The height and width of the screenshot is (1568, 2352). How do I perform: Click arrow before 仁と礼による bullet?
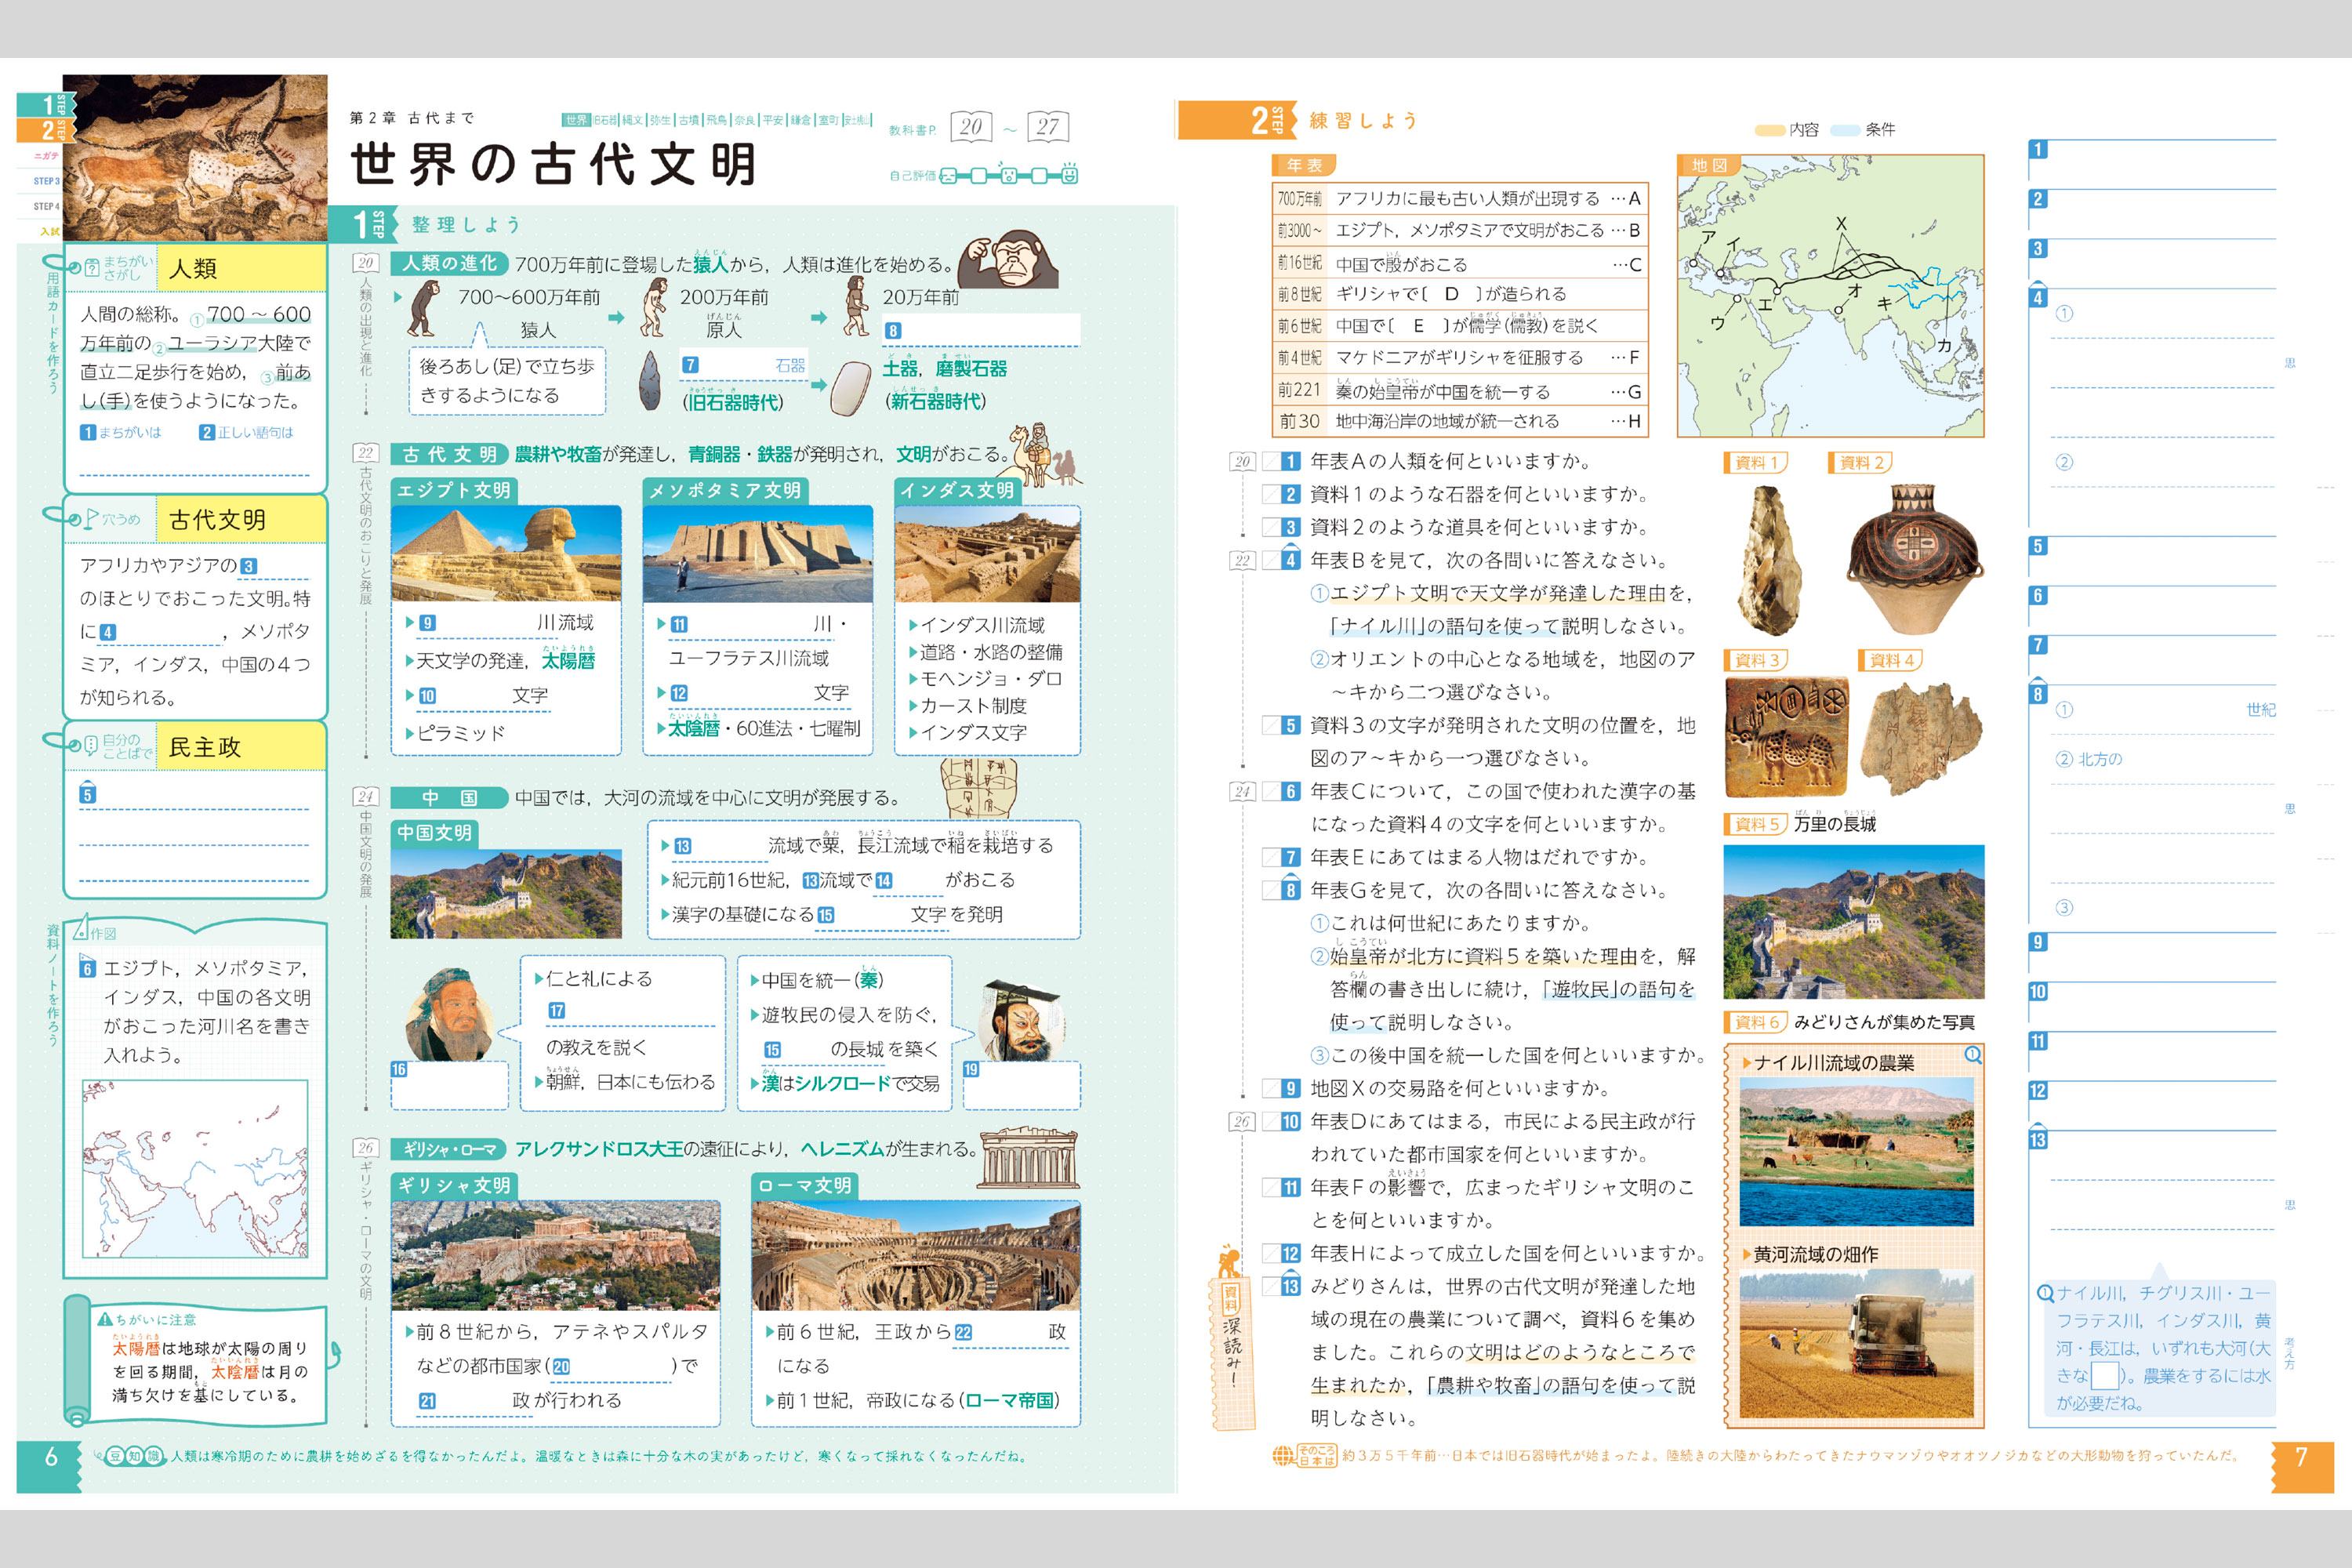538,979
